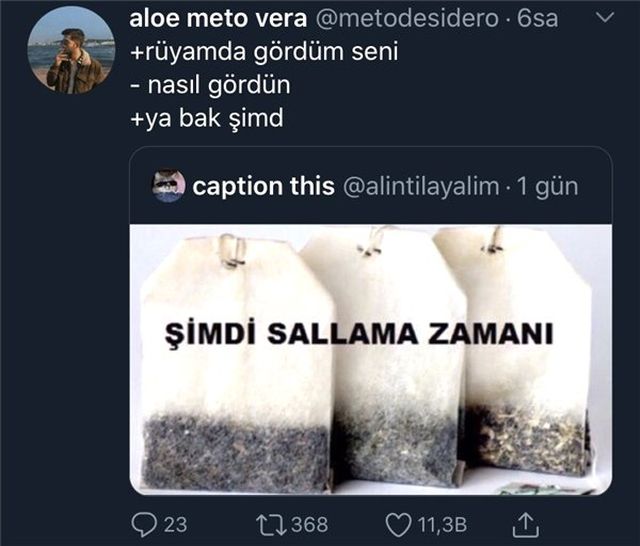Click the aloe meto vera display name
The width and height of the screenshot is (640, 546).
(x=218, y=19)
